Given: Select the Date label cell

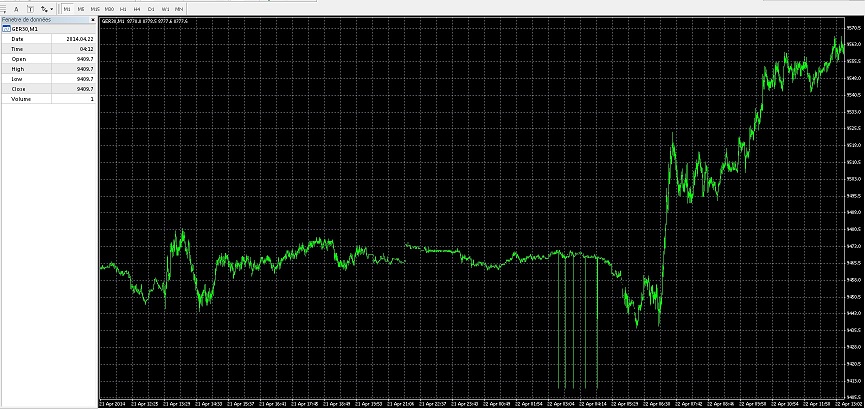Looking at the screenshot, I should (x=26, y=39).
